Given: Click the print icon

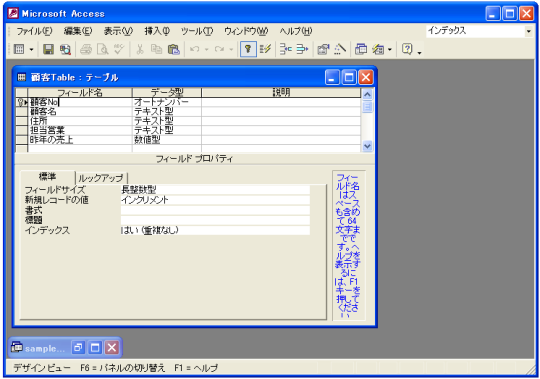Looking at the screenshot, I should click(x=86, y=50).
